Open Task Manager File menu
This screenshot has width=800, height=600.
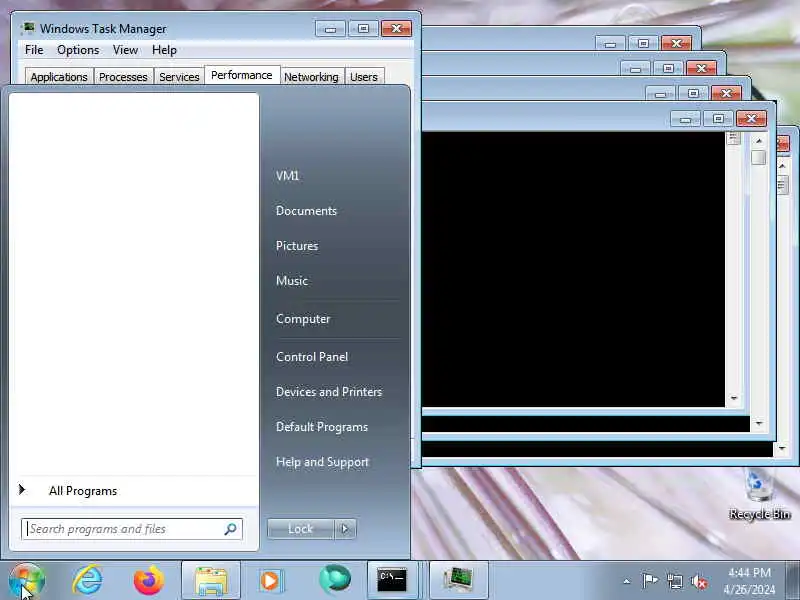34,50
